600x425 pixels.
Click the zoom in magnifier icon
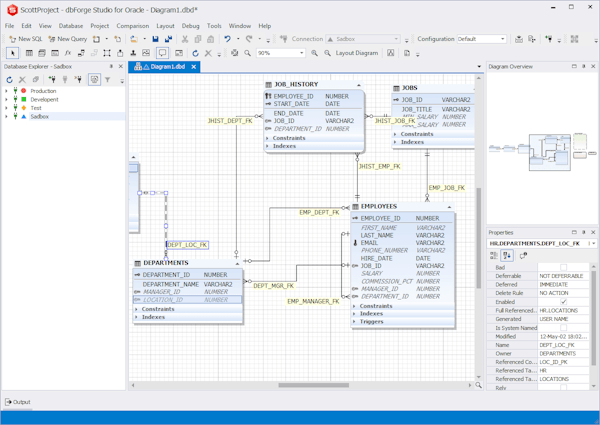pyautogui.click(x=315, y=53)
